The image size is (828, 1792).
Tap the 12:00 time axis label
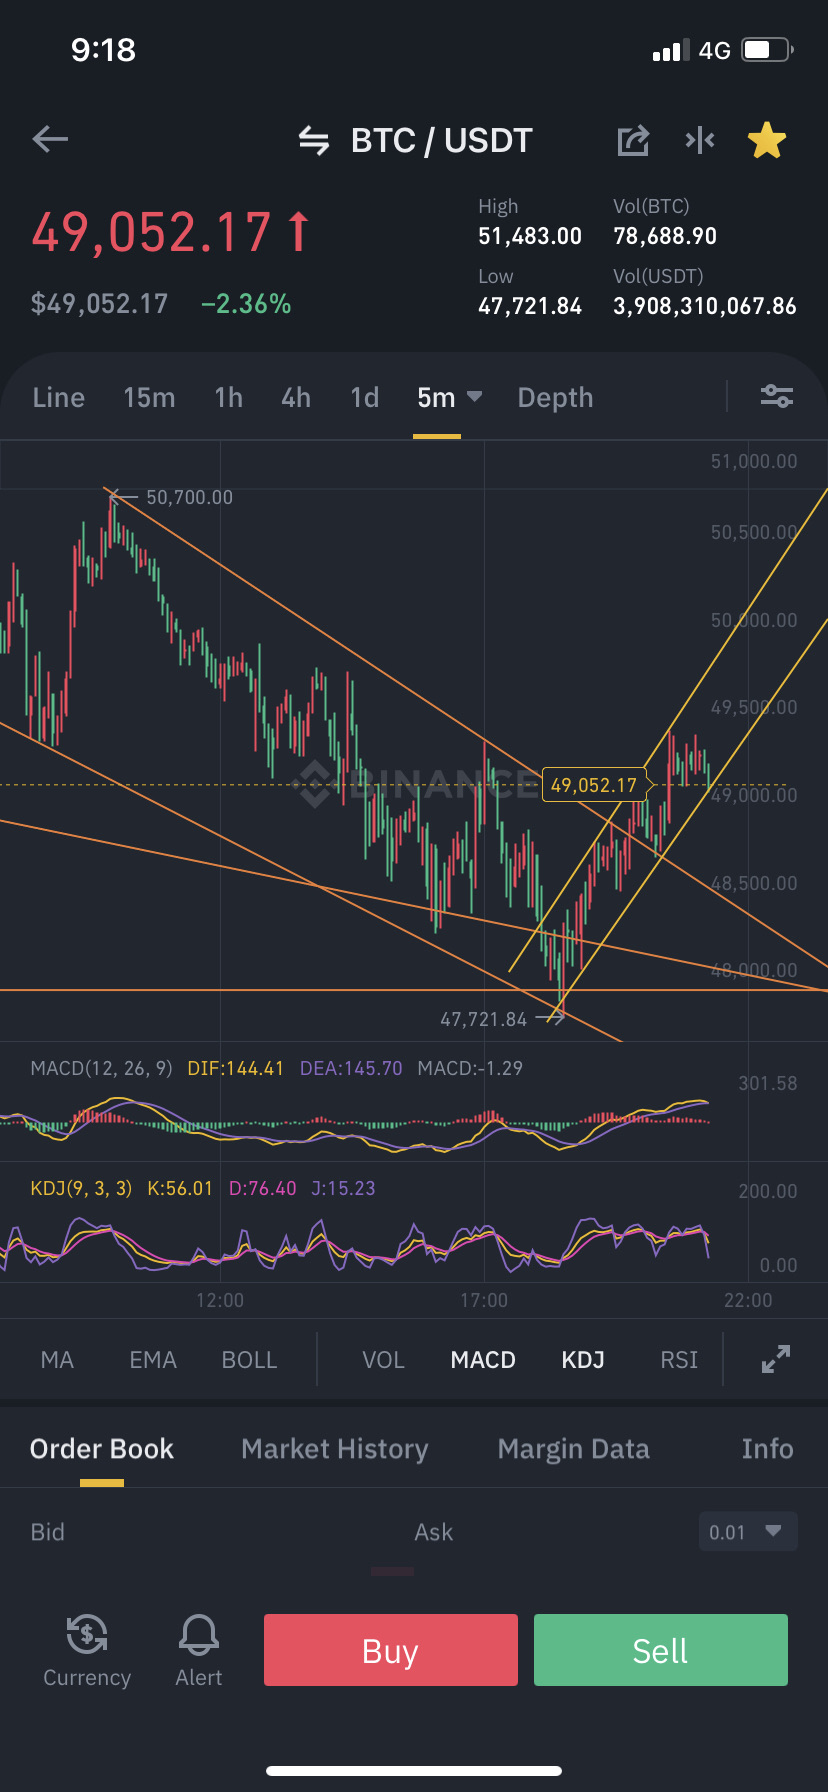point(220,1300)
